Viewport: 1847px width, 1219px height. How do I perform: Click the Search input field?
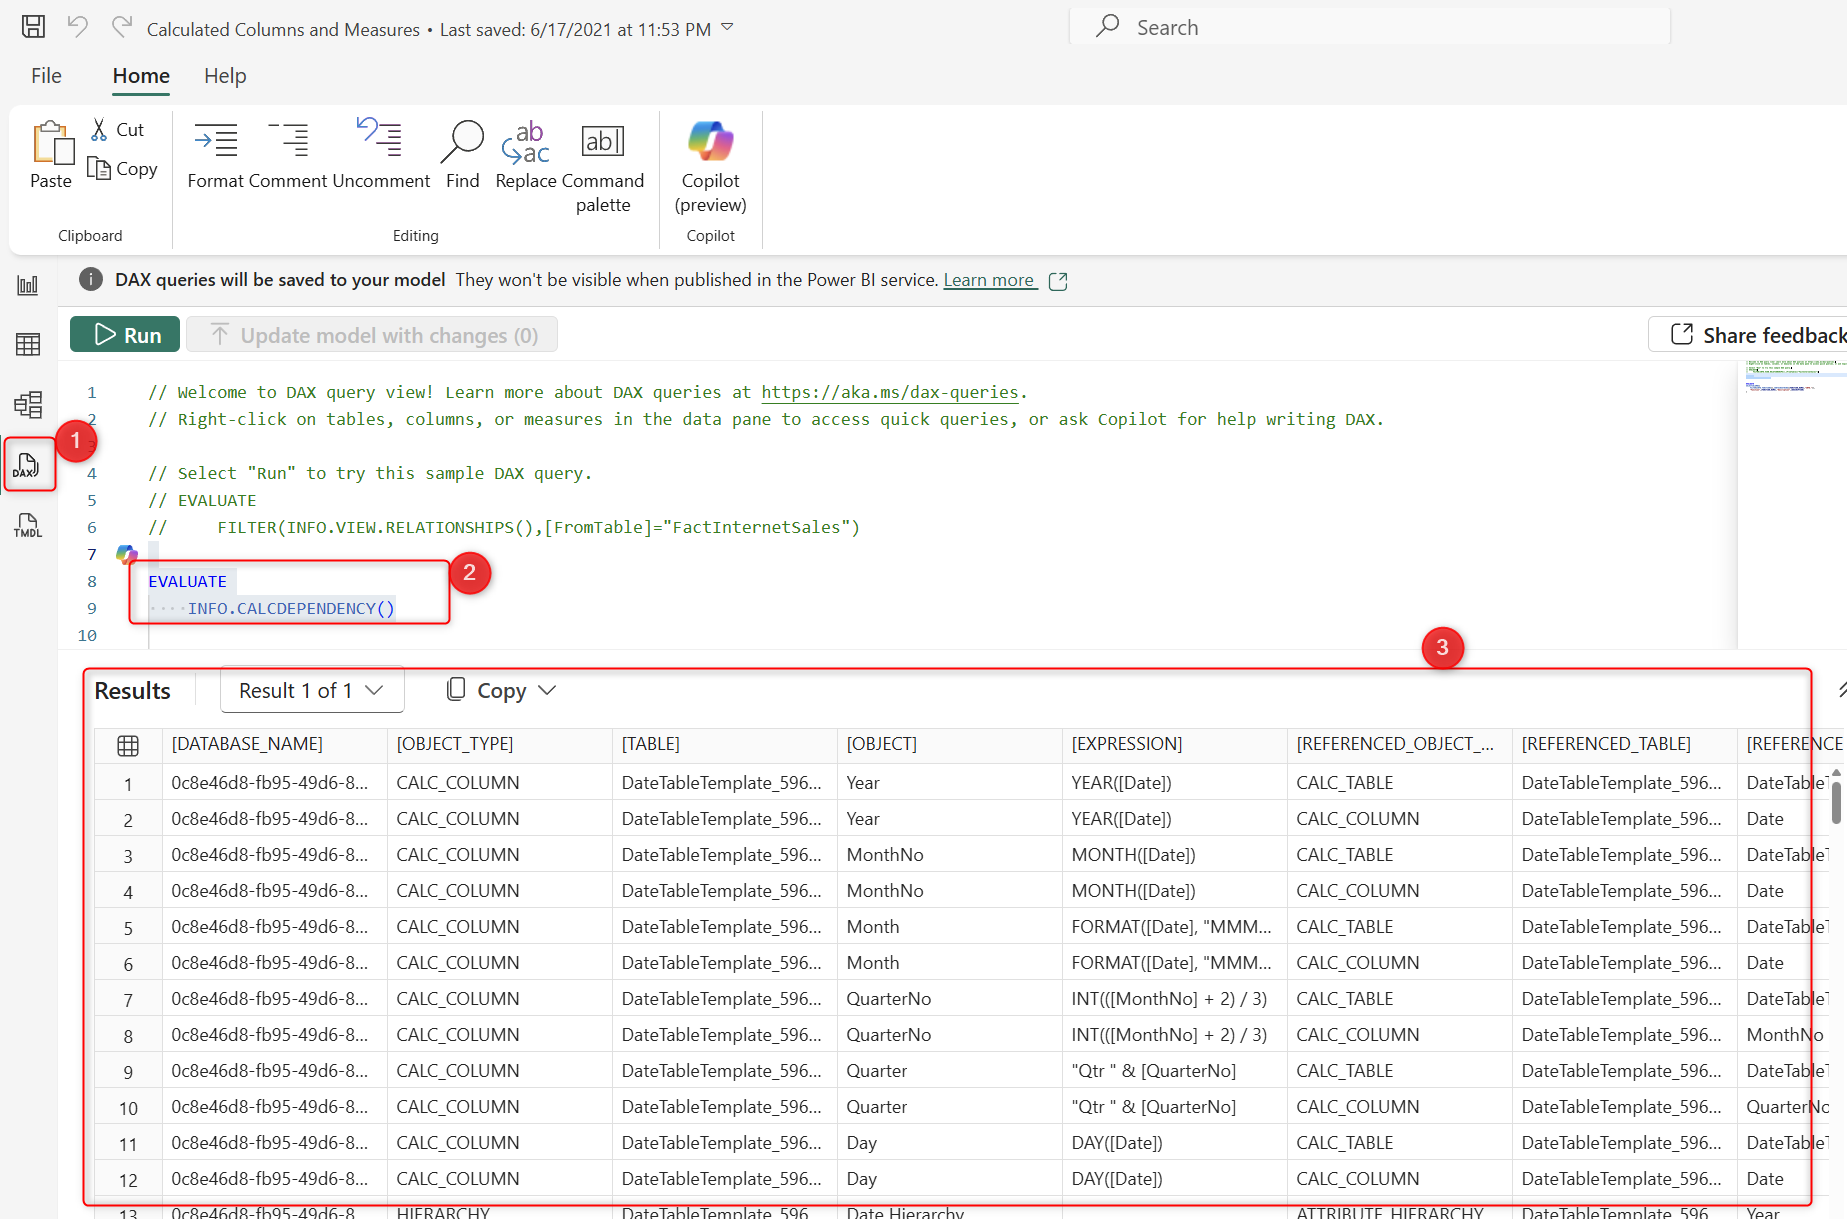pyautogui.click(x=1370, y=27)
